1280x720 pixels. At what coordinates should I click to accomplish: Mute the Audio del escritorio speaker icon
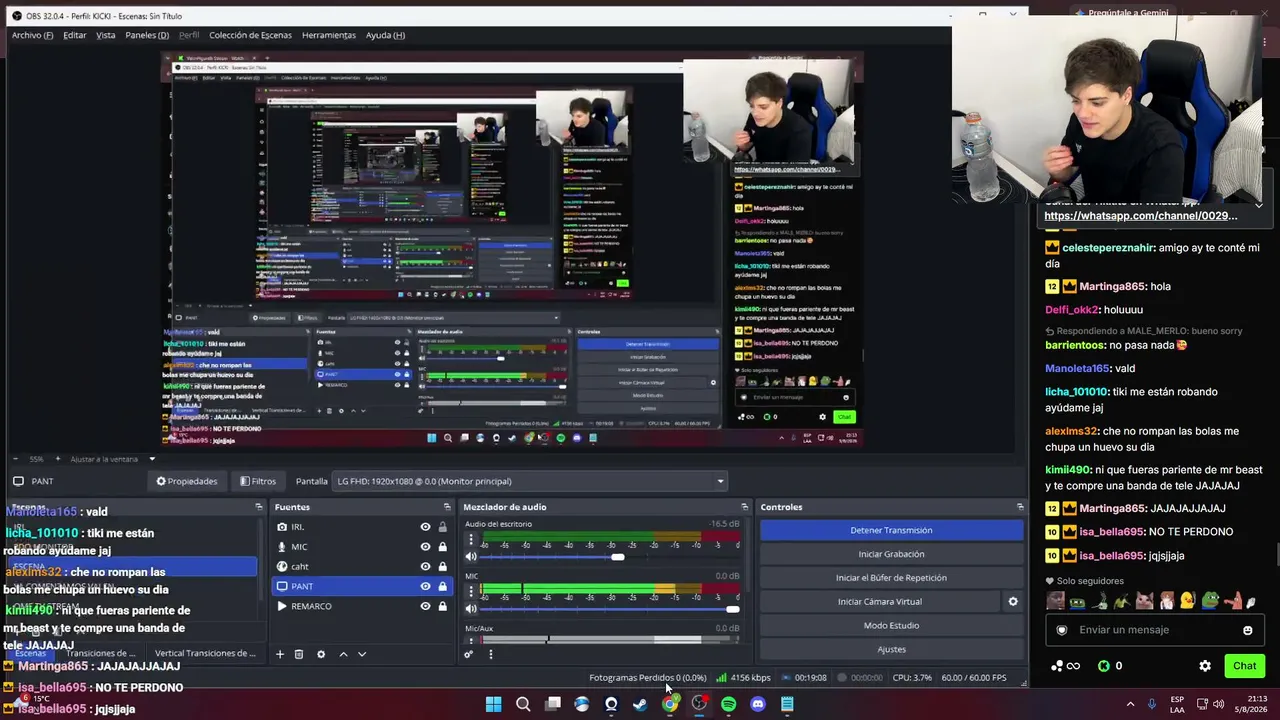pos(471,557)
